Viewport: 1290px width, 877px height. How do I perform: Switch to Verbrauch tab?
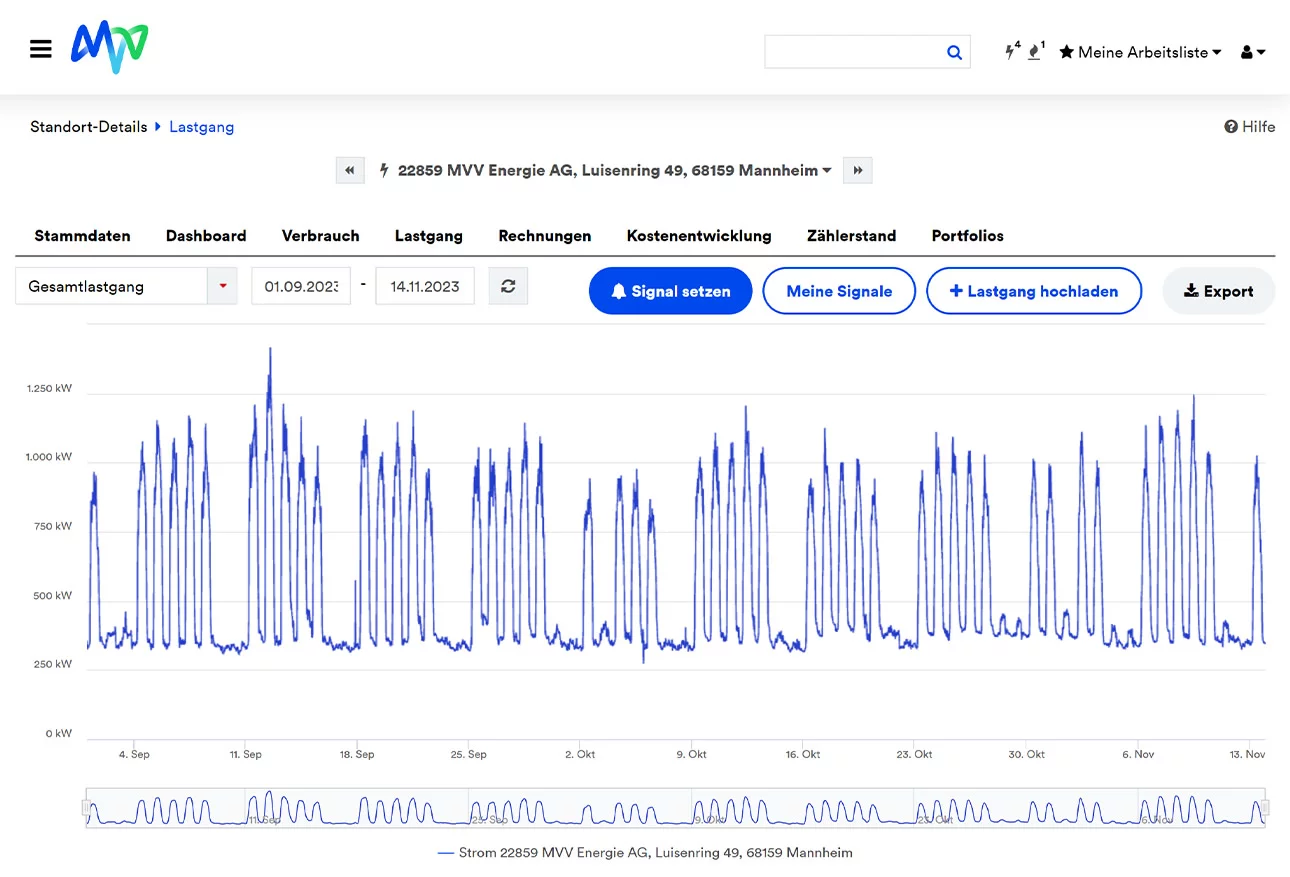(320, 236)
